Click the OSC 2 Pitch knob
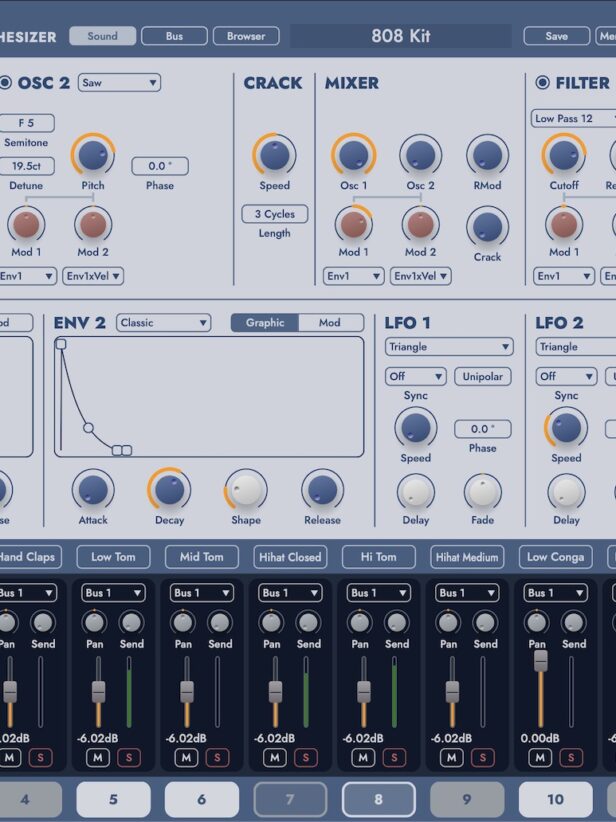Screen dimensions: 616x822 pyautogui.click(x=93, y=155)
